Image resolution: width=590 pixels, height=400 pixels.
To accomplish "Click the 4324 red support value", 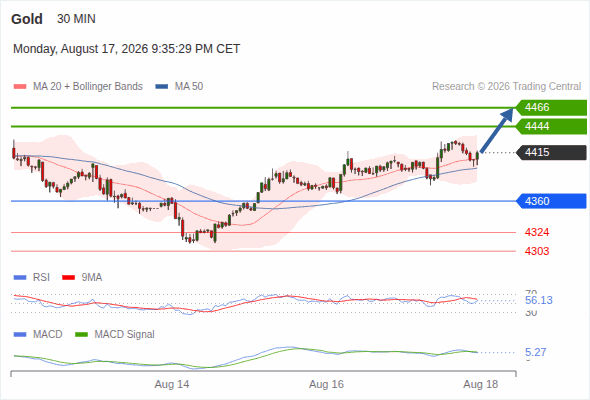I will 537,232.
